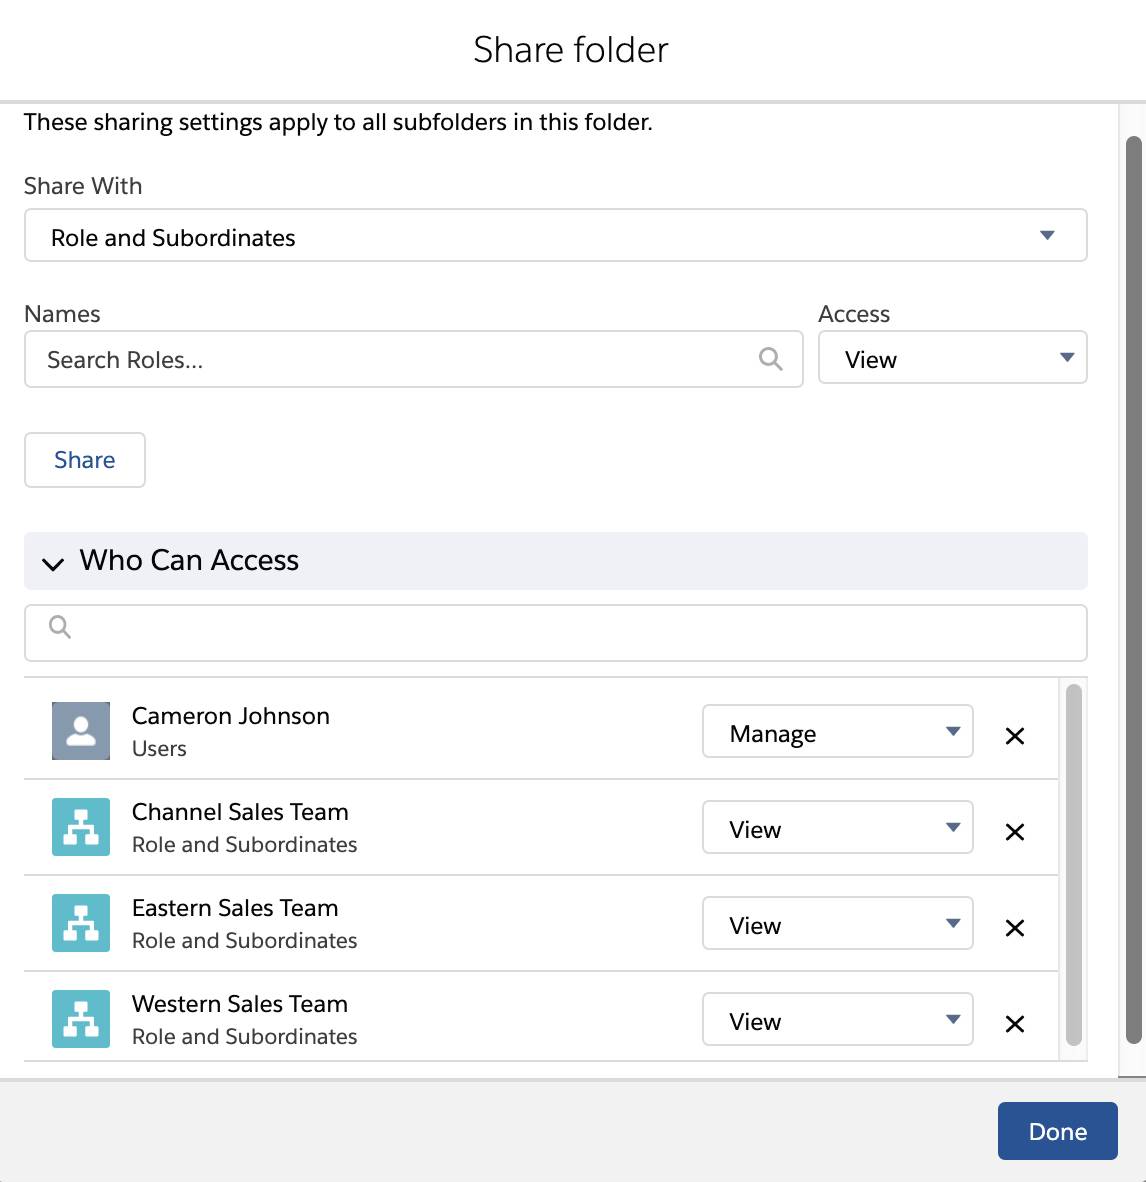Image resolution: width=1146 pixels, height=1182 pixels.
Task: Click the Done button
Action: (x=1057, y=1131)
